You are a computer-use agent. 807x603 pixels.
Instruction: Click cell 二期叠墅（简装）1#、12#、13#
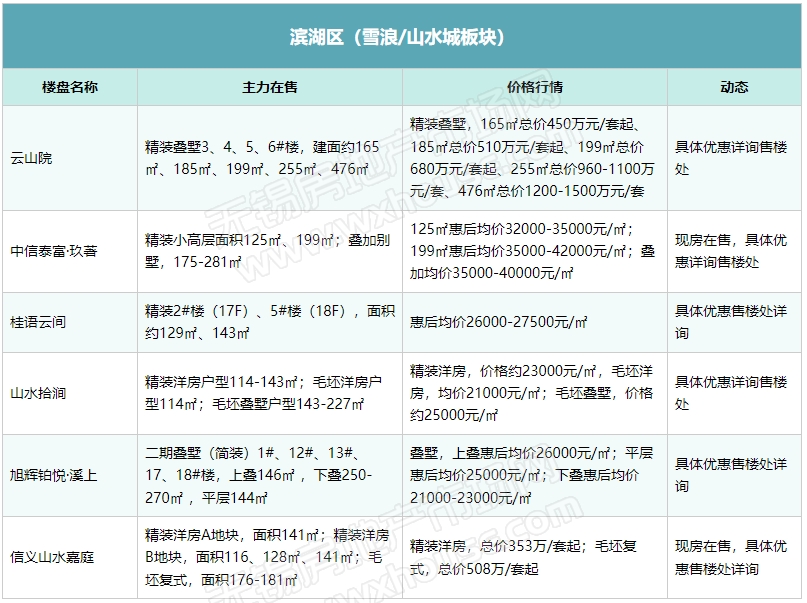pos(270,475)
